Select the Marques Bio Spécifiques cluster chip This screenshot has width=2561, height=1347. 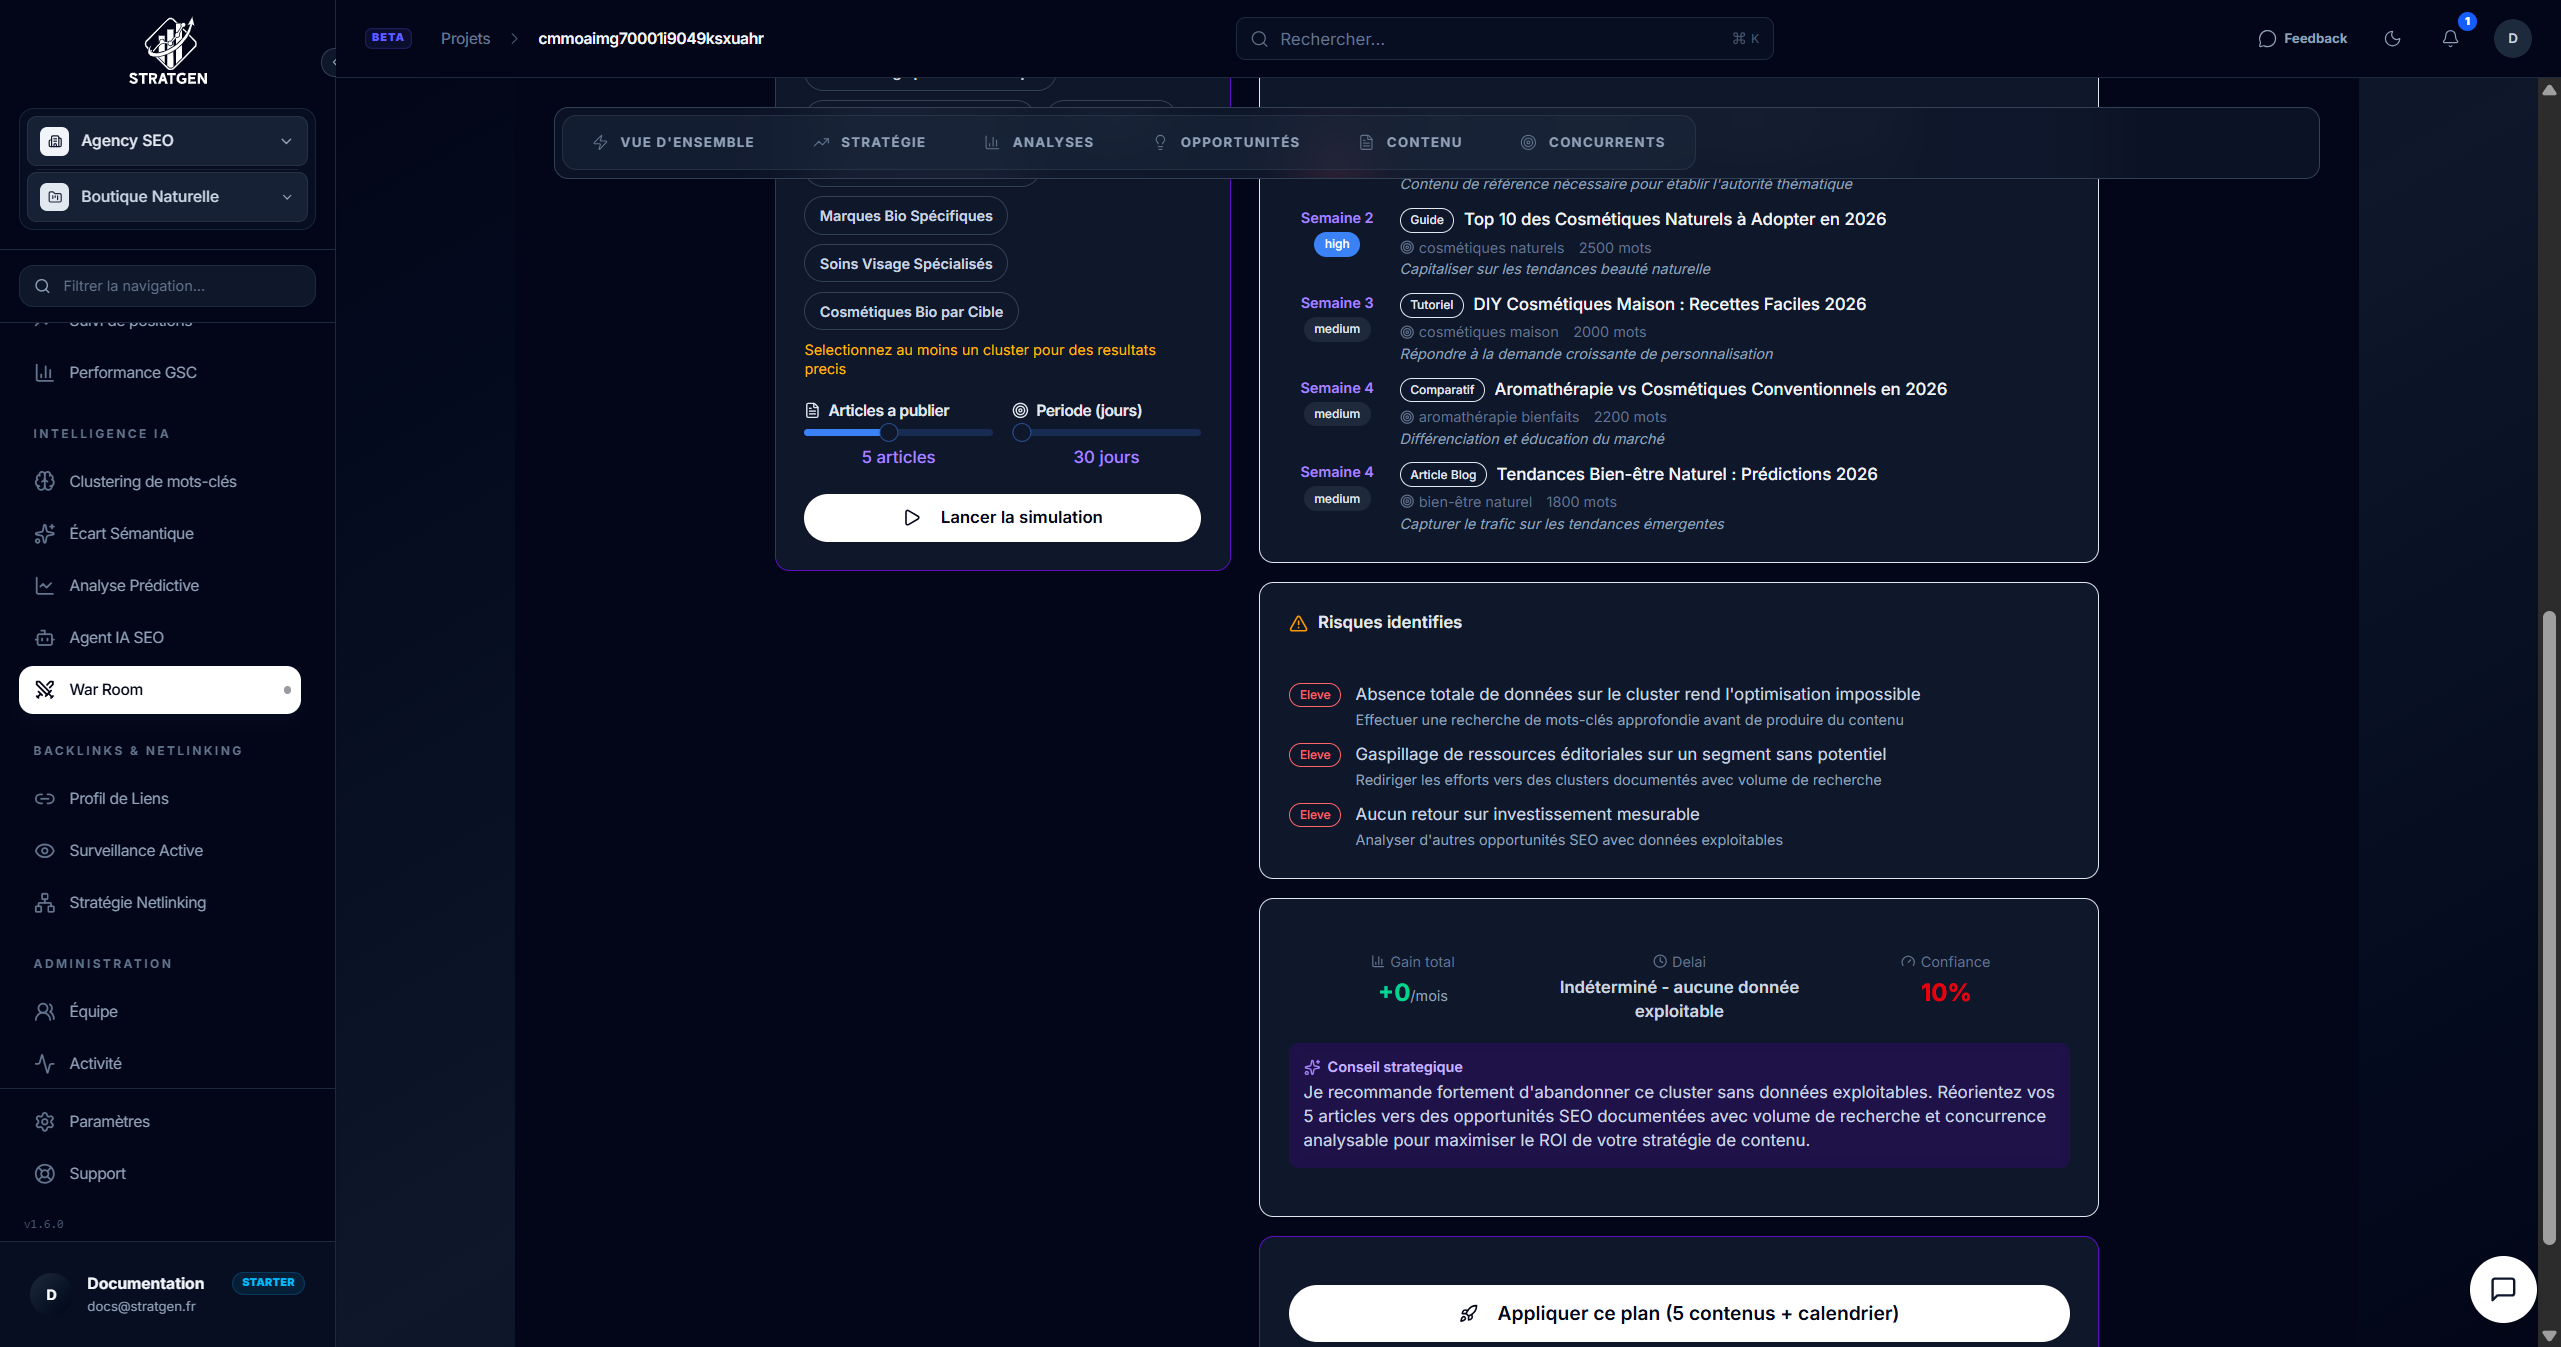coord(905,215)
